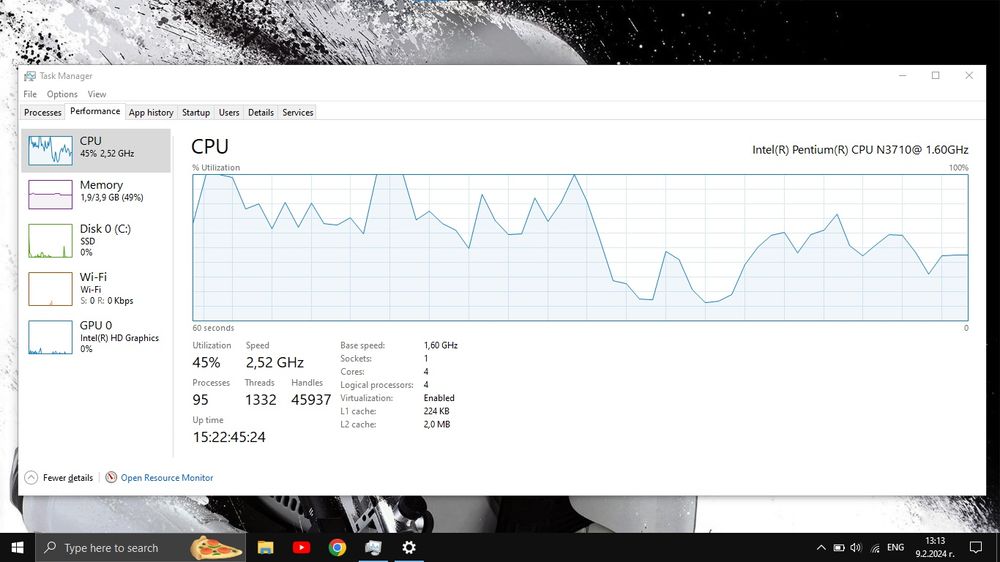Click the Logical processors label
The image size is (1000, 562).
pos(376,385)
